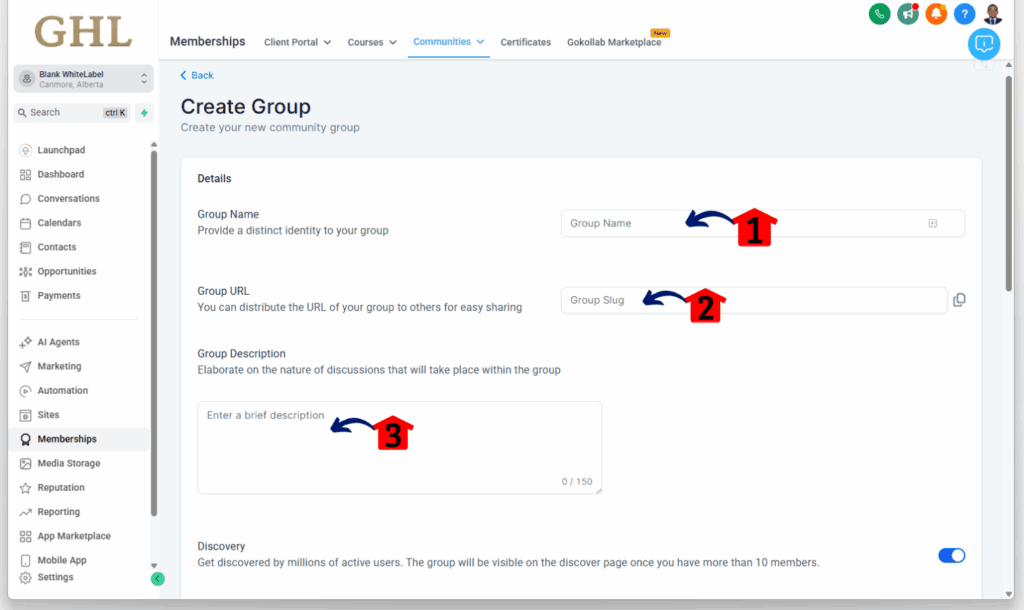The width and height of the screenshot is (1024, 610).
Task: Click the green phone dialer icon
Action: tap(879, 14)
